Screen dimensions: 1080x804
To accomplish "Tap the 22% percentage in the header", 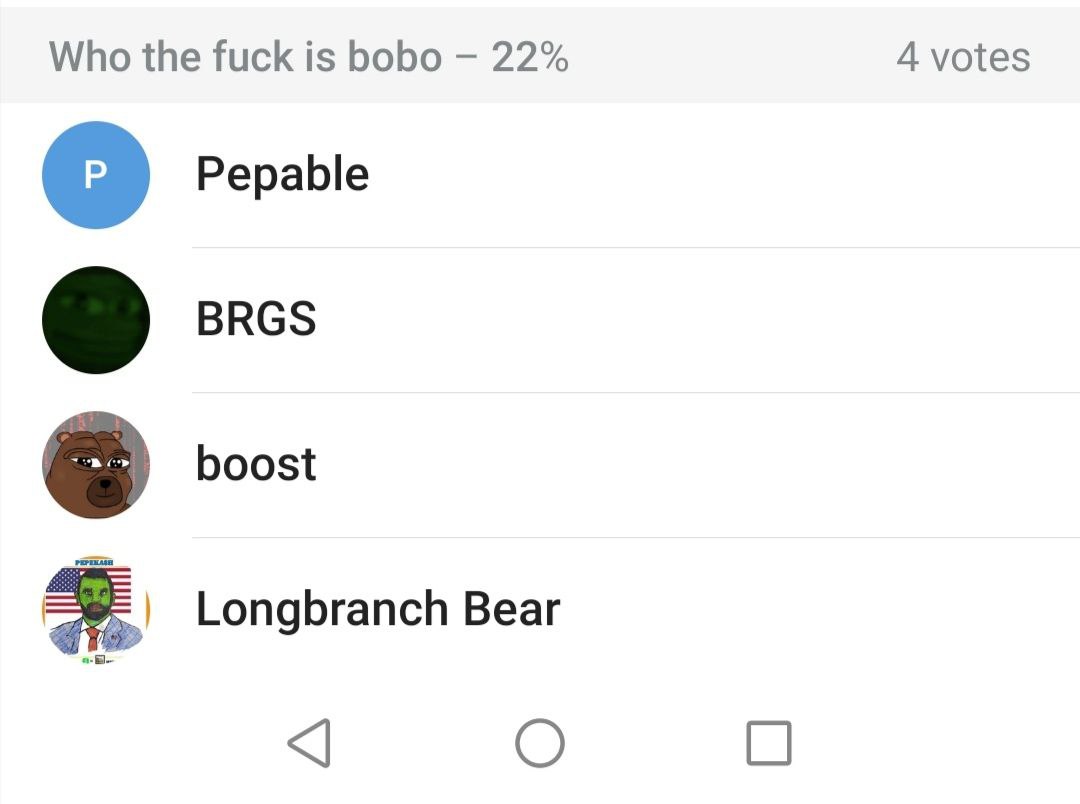I will (530, 56).
